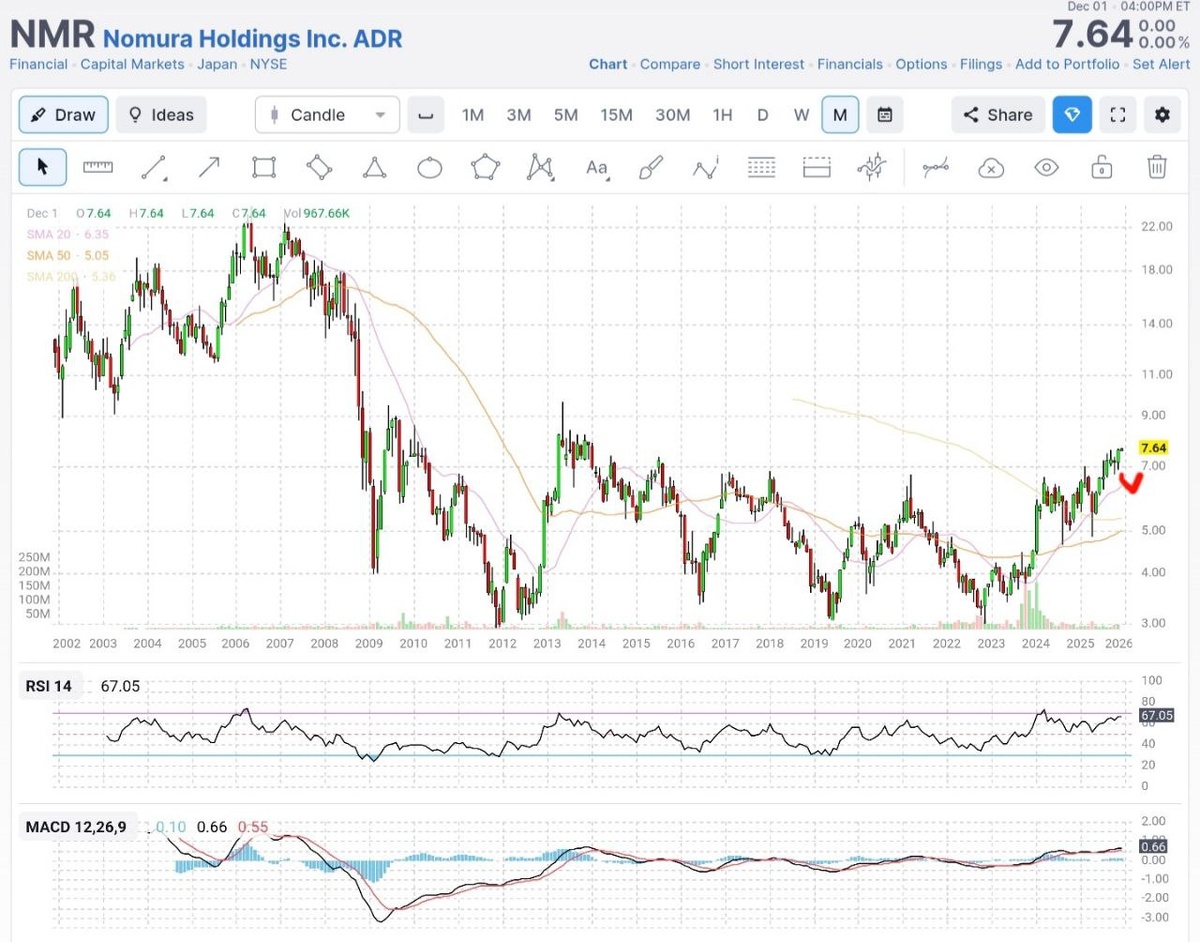Open the Capital Markets industry link
Screen dimensions: 1200x942
[132, 64]
